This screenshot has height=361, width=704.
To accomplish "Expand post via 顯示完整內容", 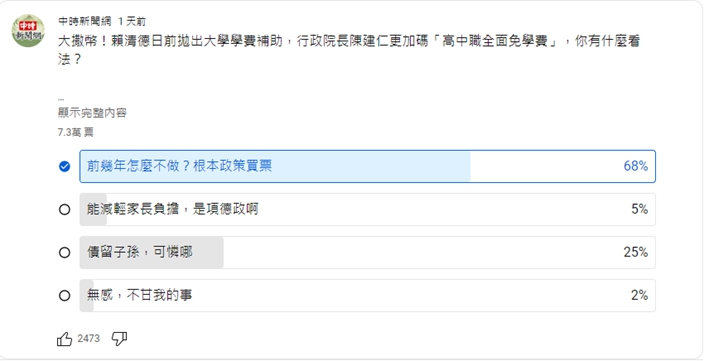I will pyautogui.click(x=92, y=113).
